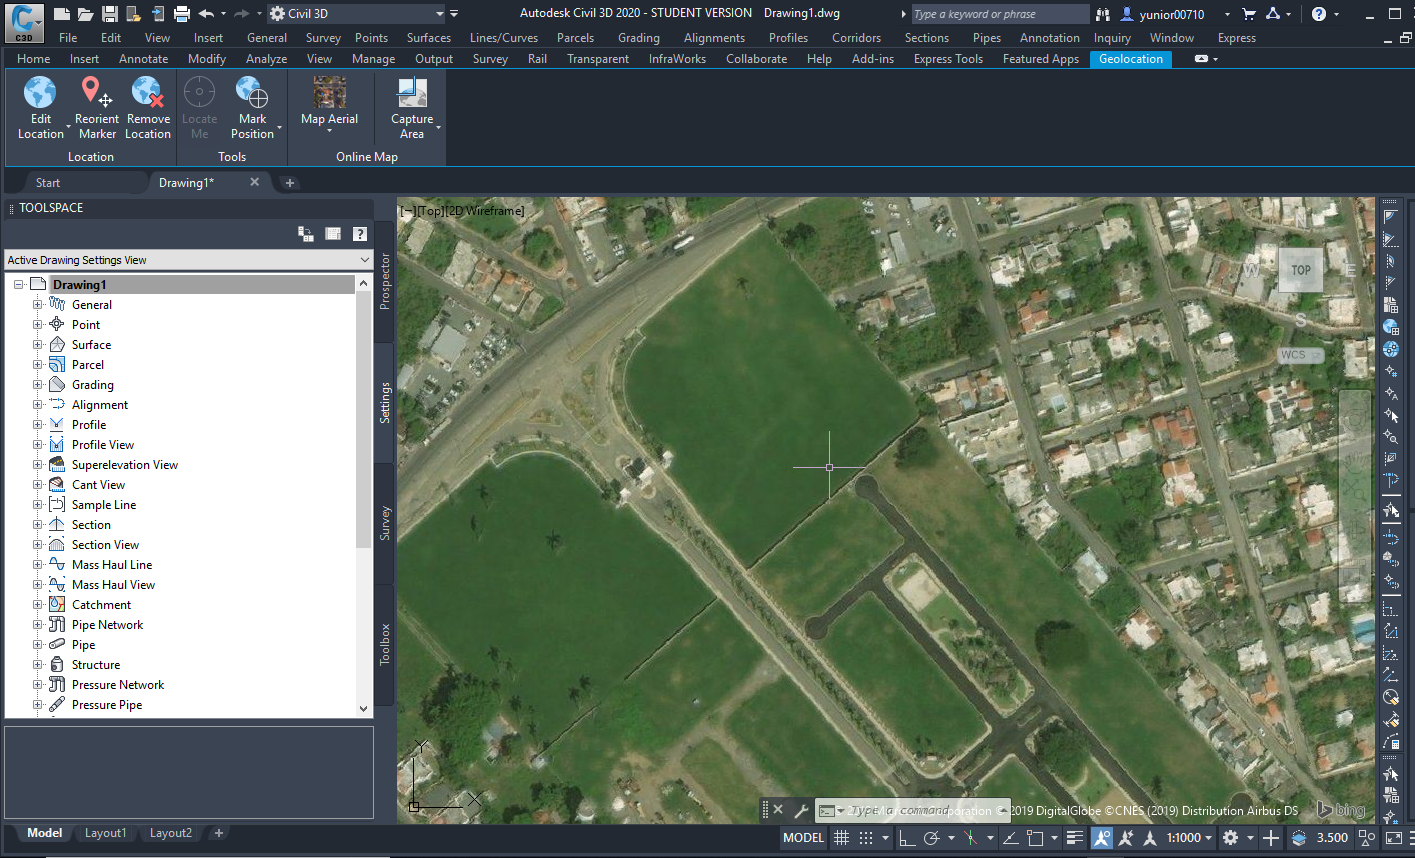Click the Plot printer icon
This screenshot has width=1415, height=858.
point(182,13)
